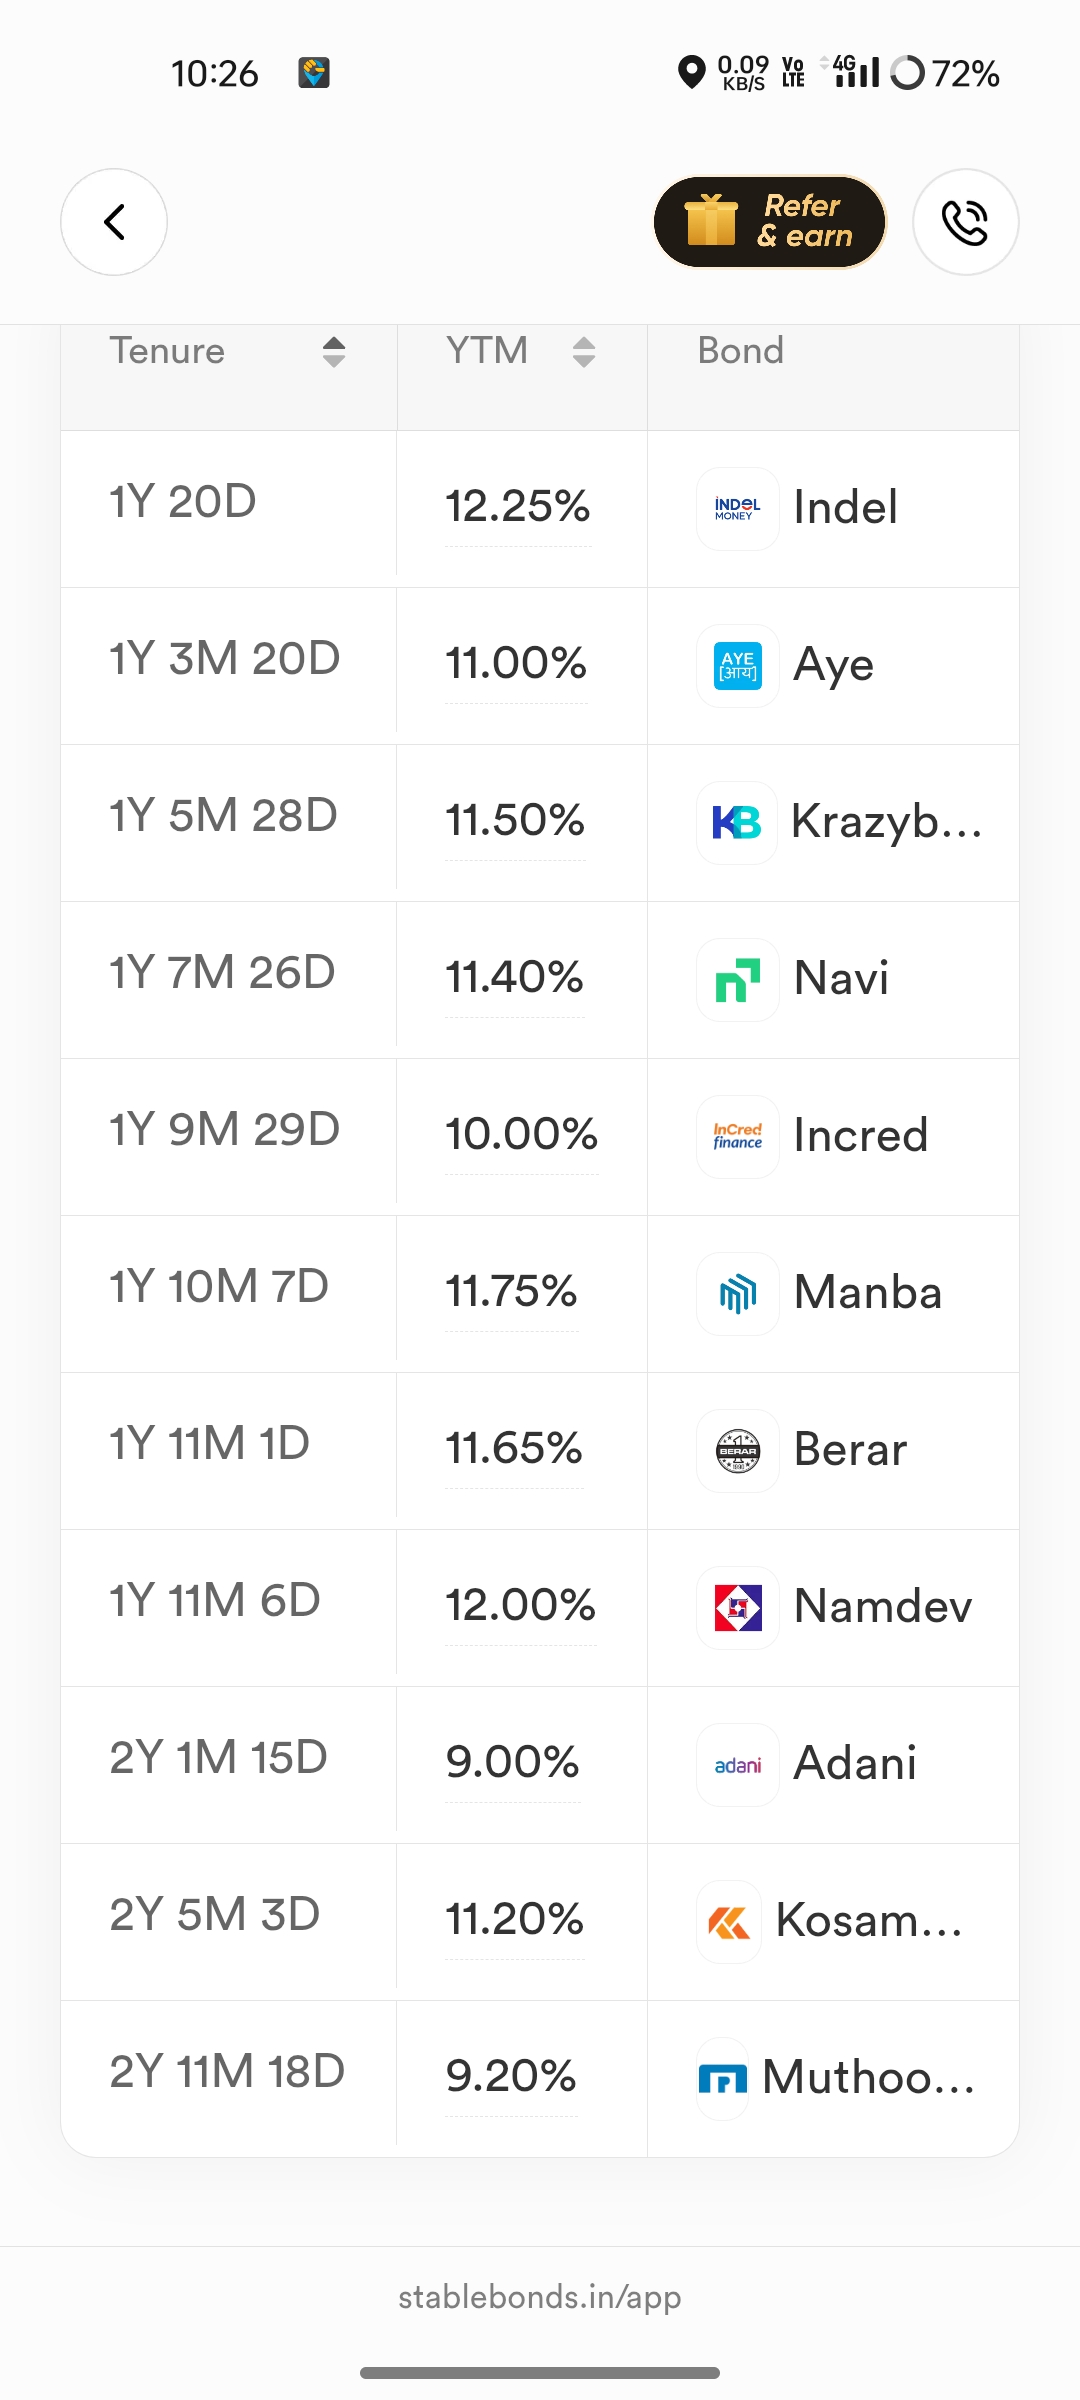1080x2400 pixels.
Task: Sort the table by Tenure arrows
Action: 334,352
